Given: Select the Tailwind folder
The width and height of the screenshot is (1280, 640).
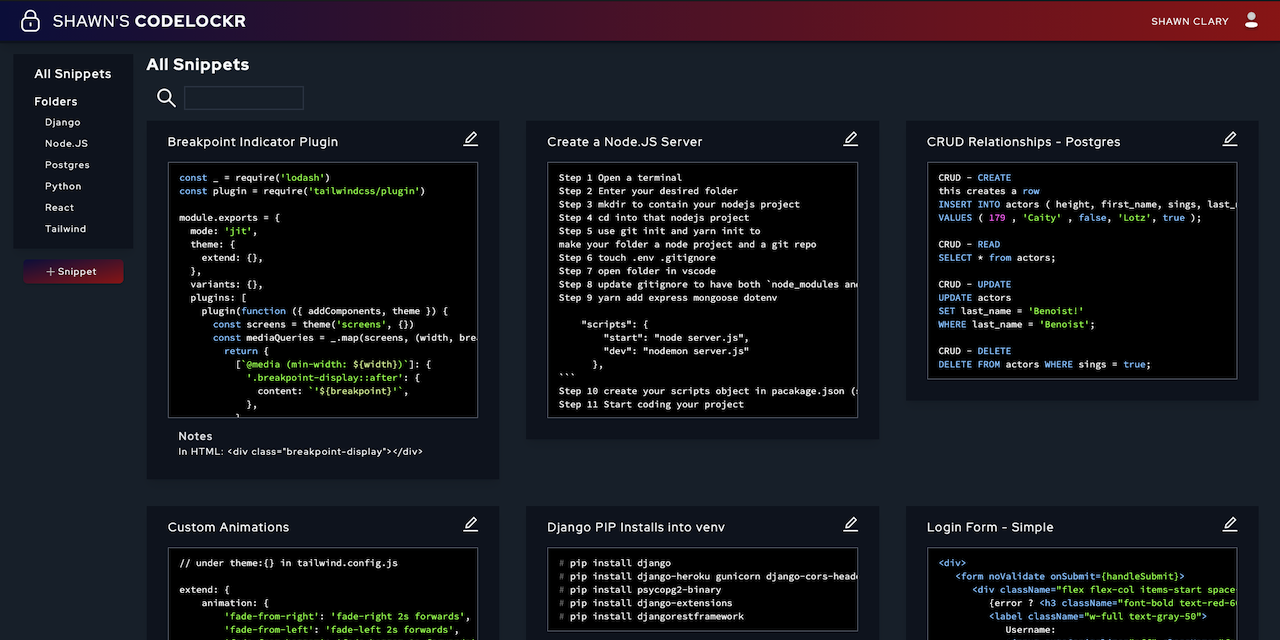Looking at the screenshot, I should pyautogui.click(x=65, y=229).
